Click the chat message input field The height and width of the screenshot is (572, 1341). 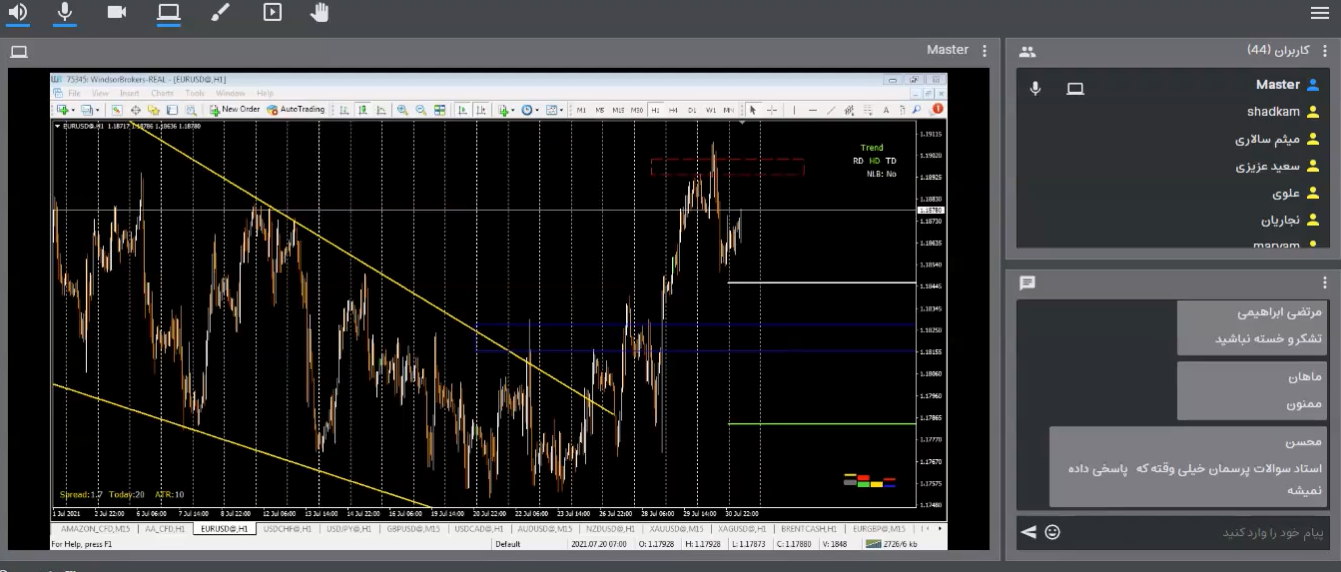1190,533
